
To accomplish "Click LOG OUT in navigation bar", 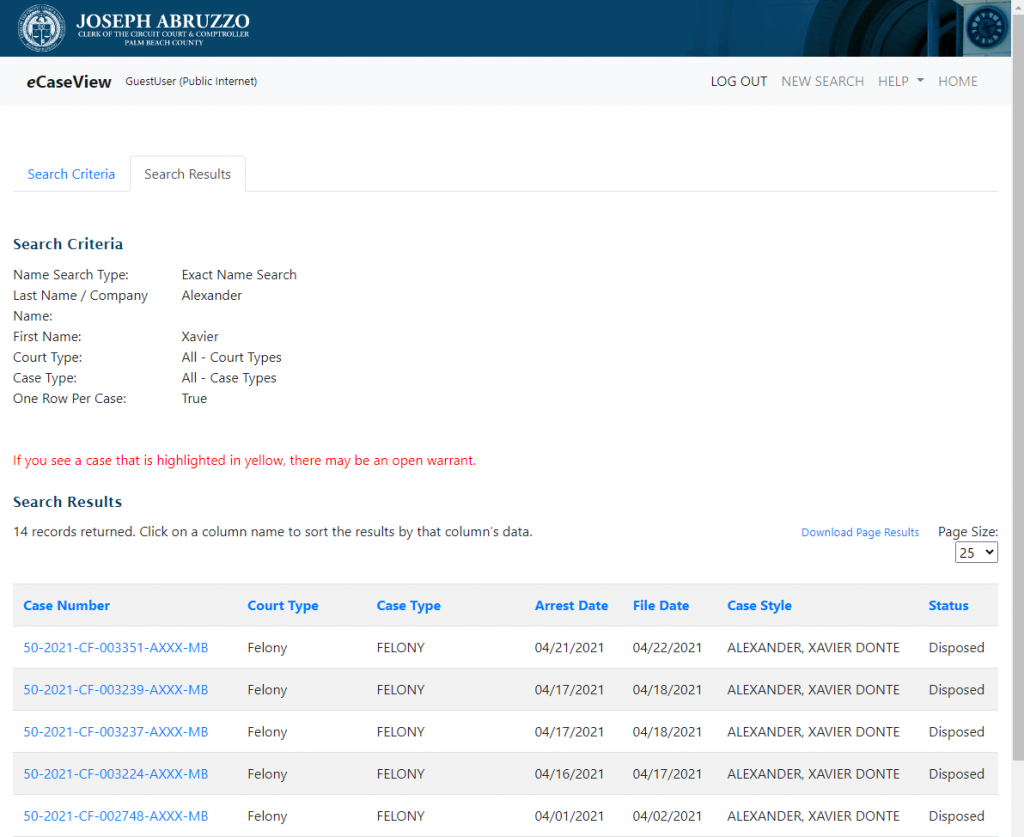I will [x=738, y=81].
